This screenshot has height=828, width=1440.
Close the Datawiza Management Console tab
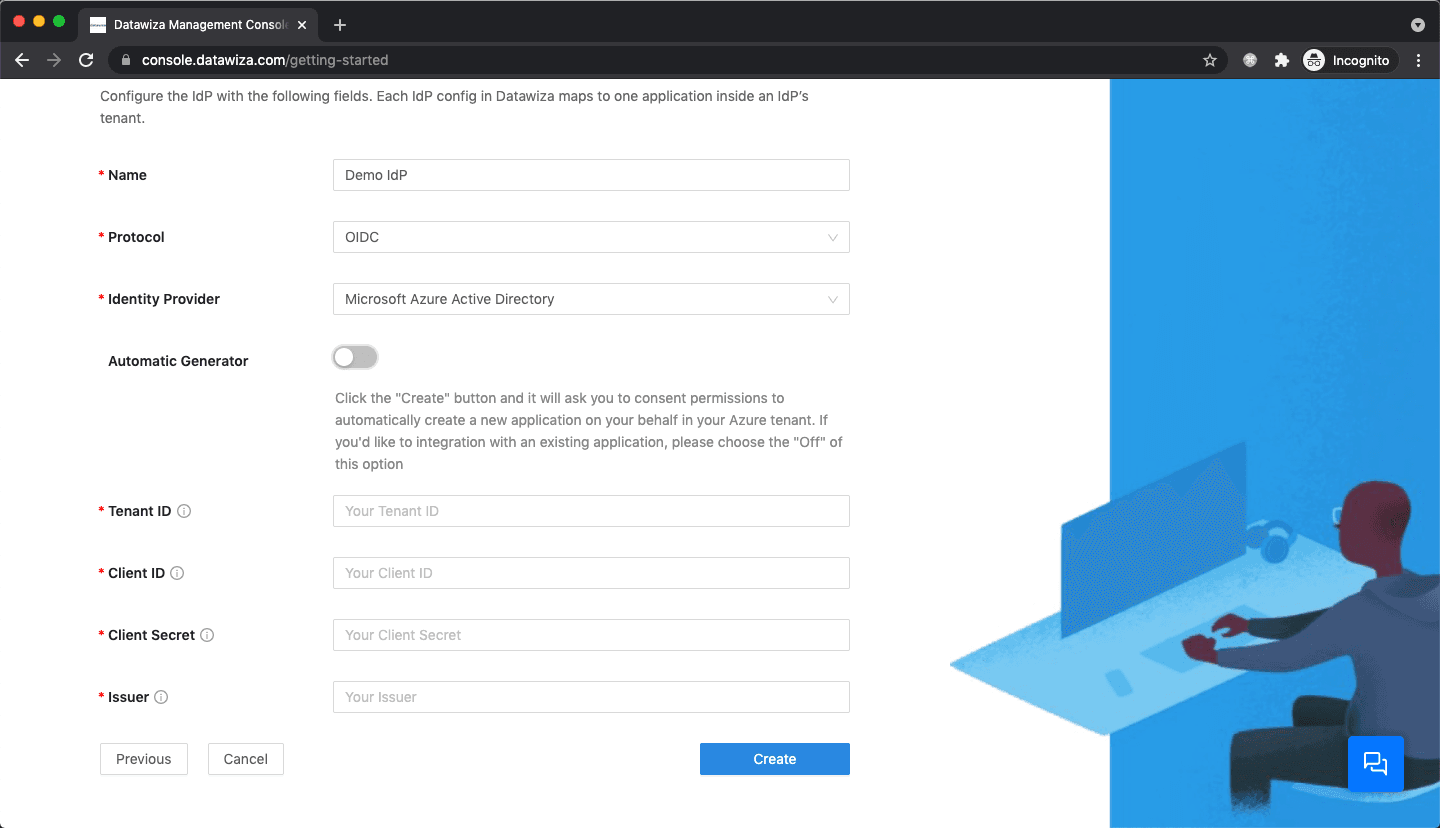click(302, 25)
